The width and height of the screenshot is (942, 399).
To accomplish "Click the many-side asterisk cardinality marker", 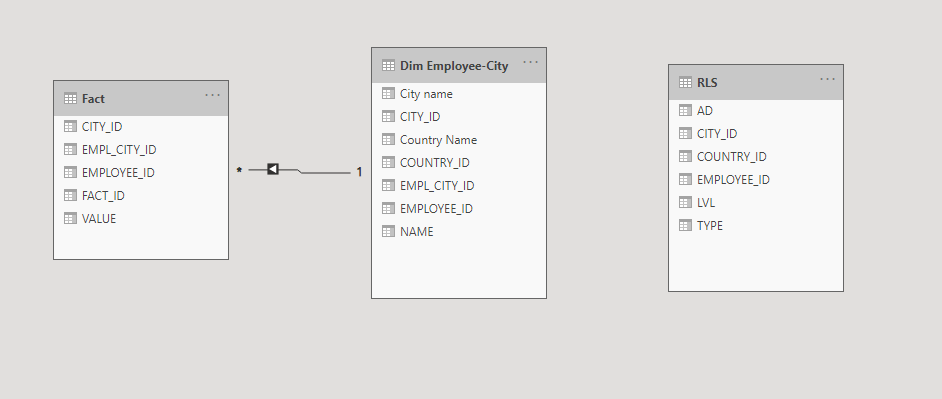I will click(x=239, y=171).
